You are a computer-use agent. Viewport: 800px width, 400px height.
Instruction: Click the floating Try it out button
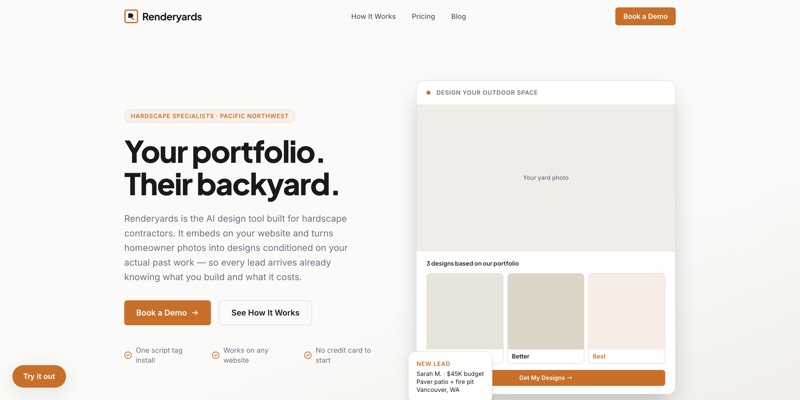click(39, 377)
